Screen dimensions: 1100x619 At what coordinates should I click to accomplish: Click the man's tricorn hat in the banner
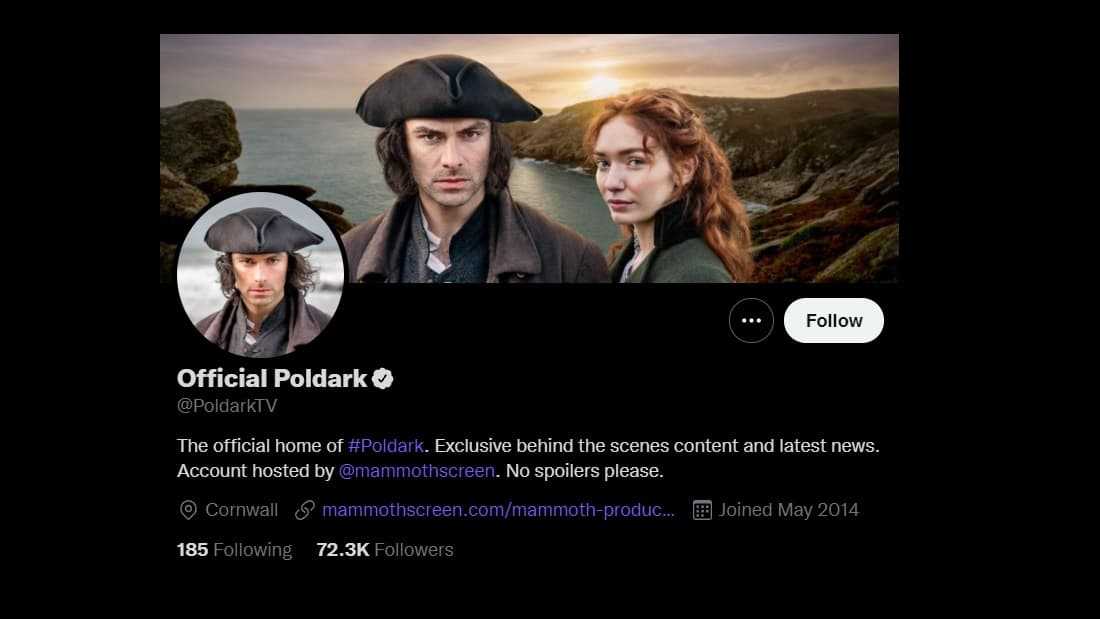click(x=447, y=92)
